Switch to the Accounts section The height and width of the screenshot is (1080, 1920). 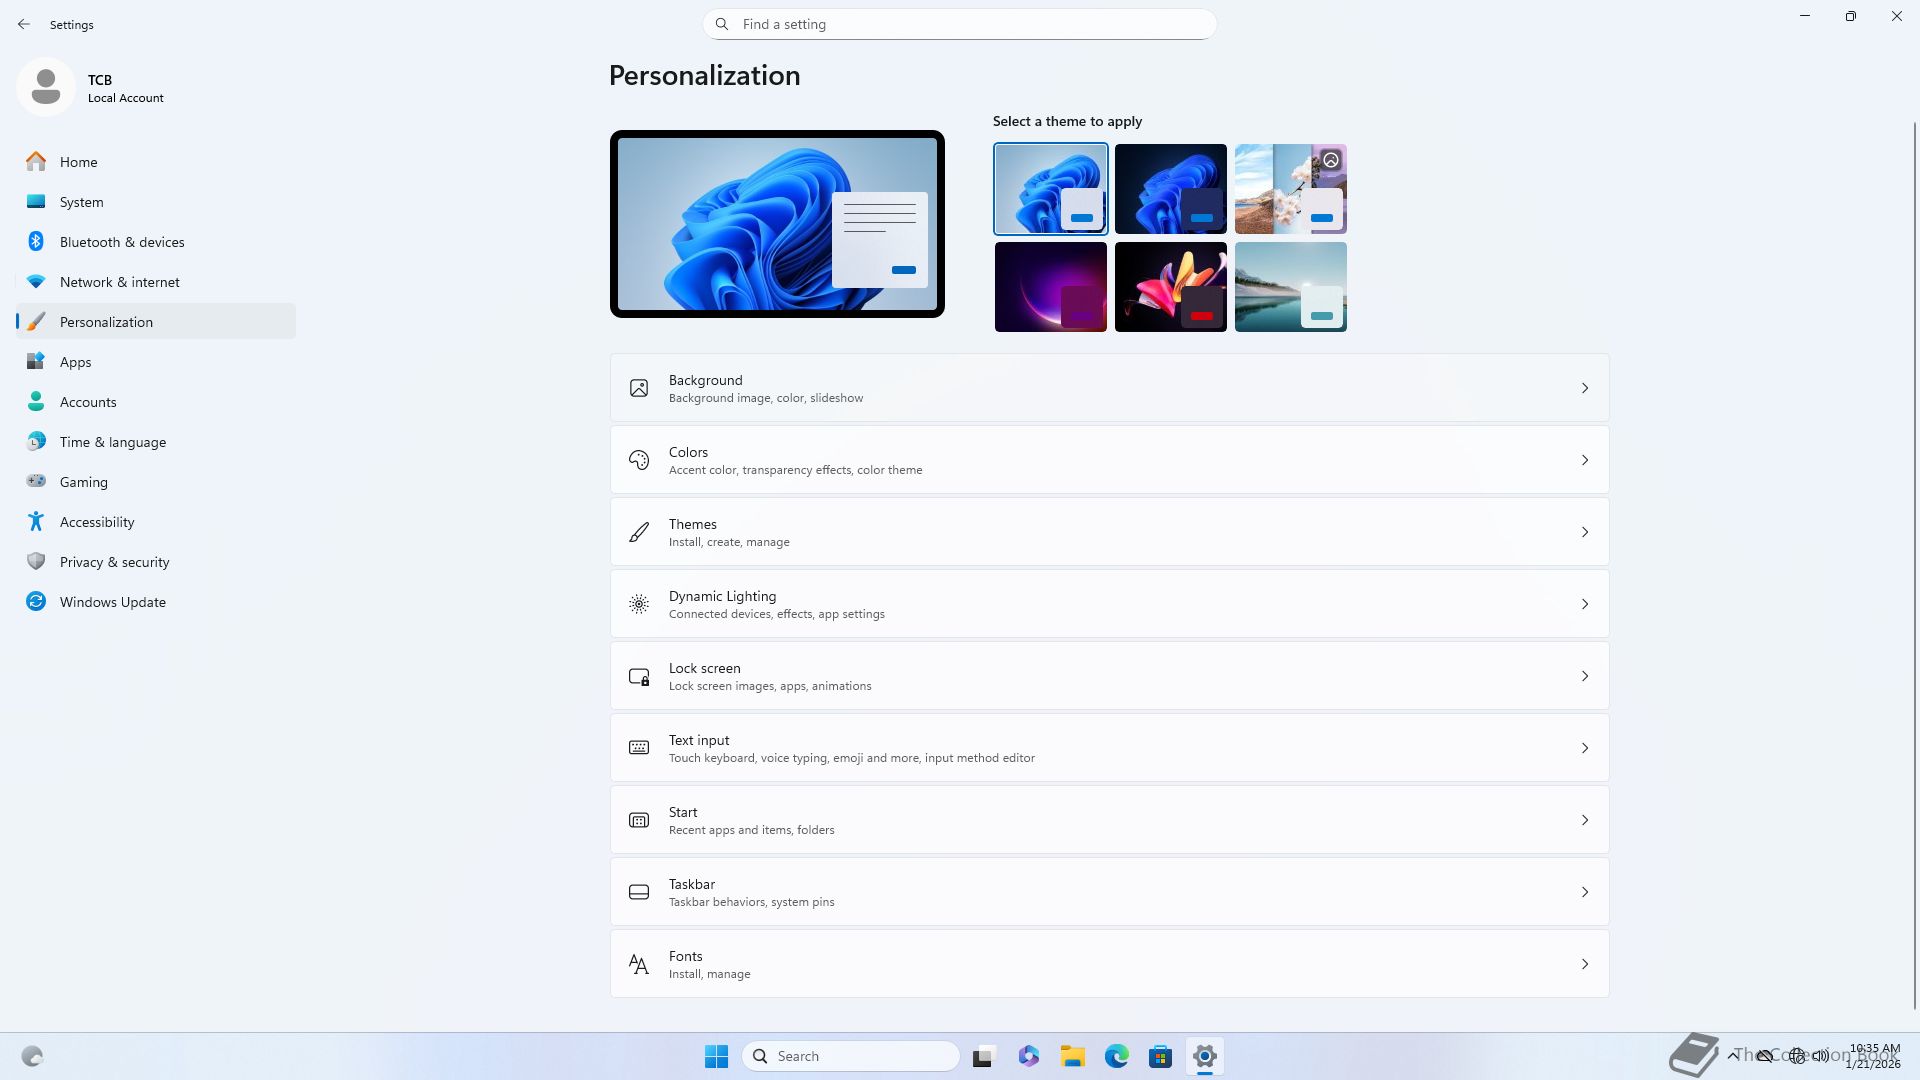click(88, 402)
